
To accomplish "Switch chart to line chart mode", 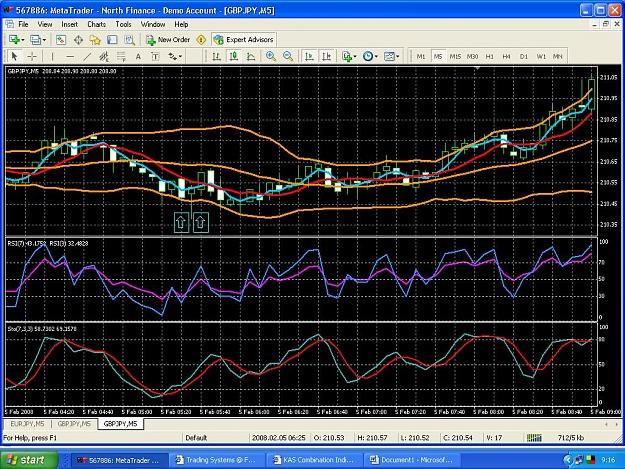I will (x=251, y=56).
